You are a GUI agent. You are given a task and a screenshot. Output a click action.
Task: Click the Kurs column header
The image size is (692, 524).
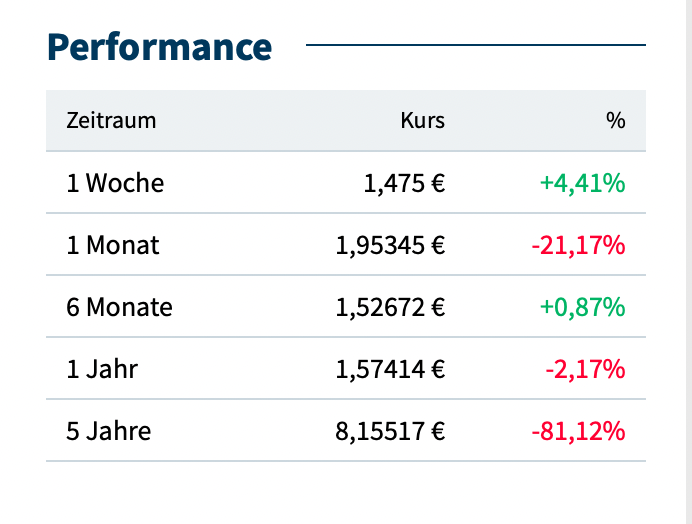(x=422, y=121)
